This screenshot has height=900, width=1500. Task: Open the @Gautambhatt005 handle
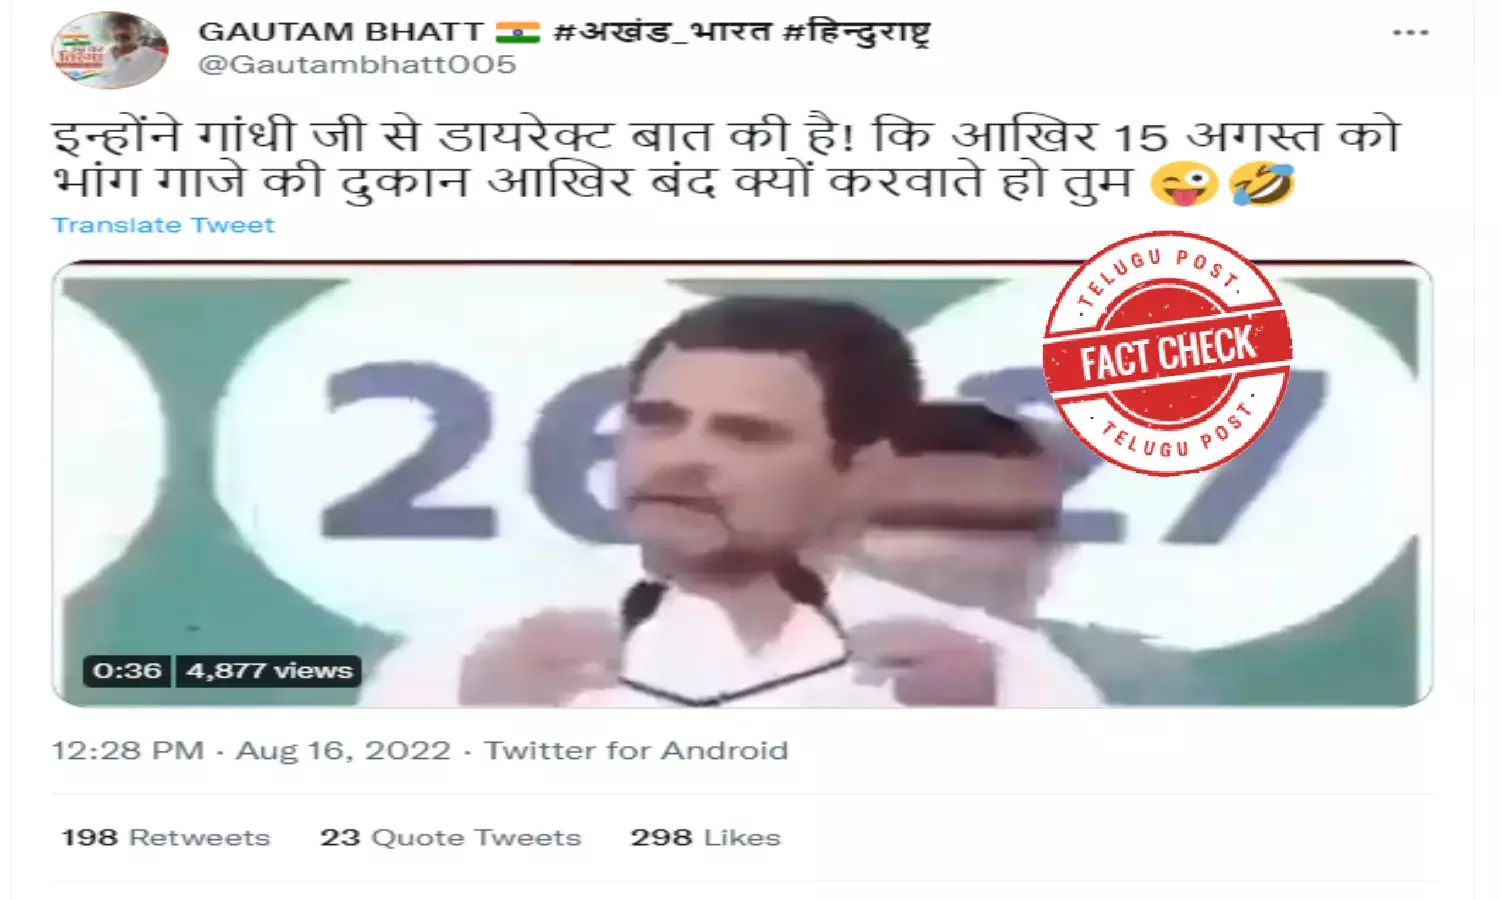(357, 65)
